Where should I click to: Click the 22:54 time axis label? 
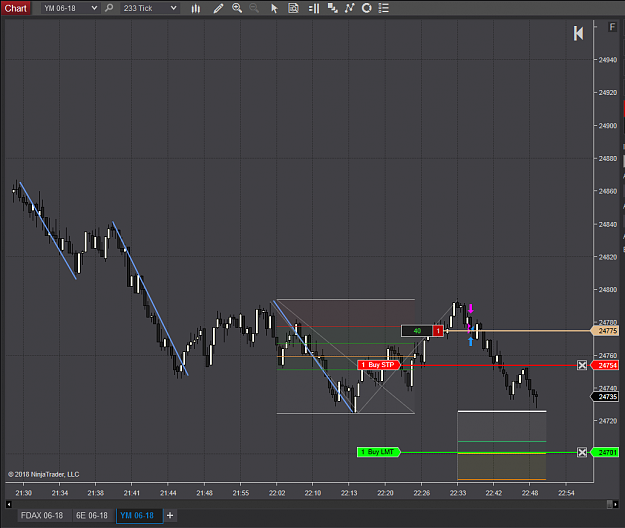tap(566, 493)
